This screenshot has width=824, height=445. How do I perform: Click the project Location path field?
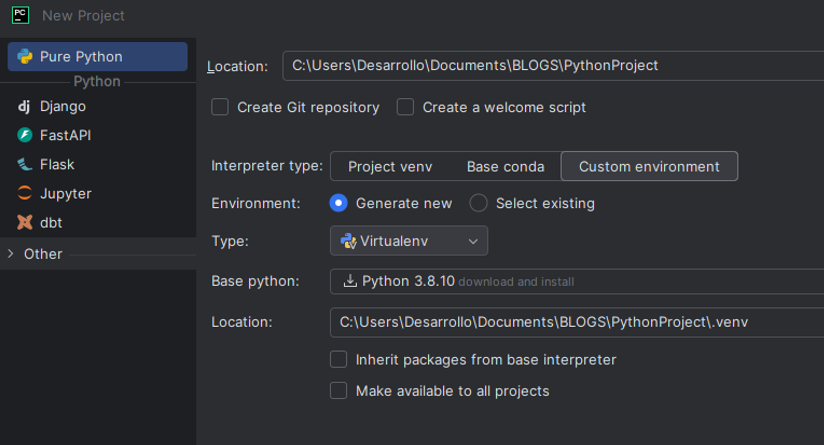[x=552, y=66]
